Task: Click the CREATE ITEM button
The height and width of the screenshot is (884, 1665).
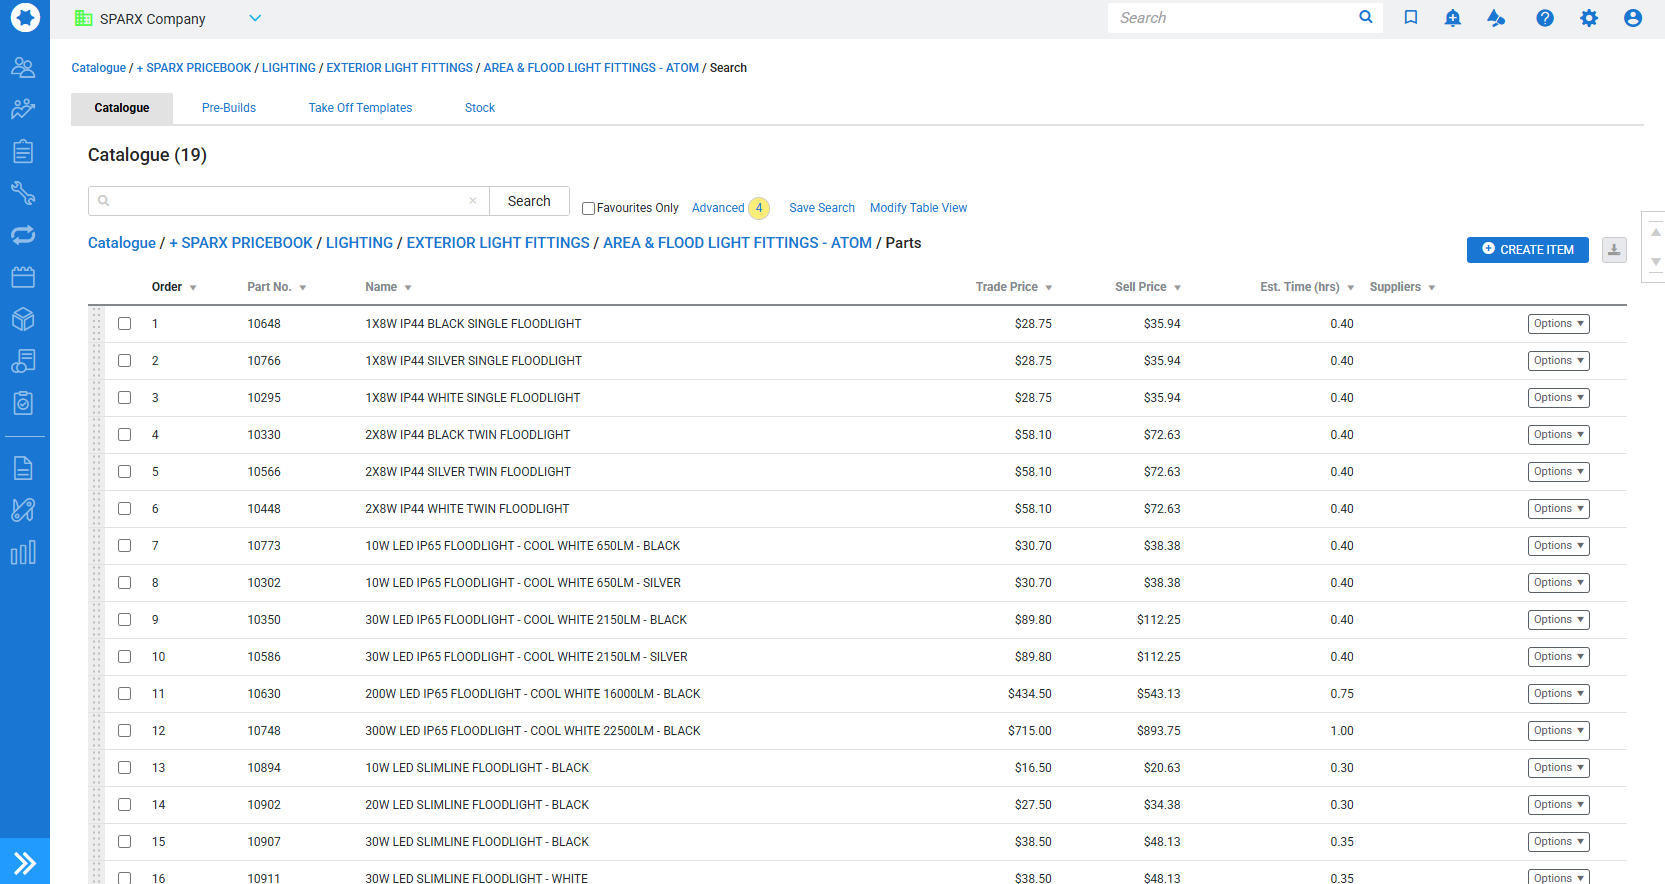Action: tap(1527, 250)
